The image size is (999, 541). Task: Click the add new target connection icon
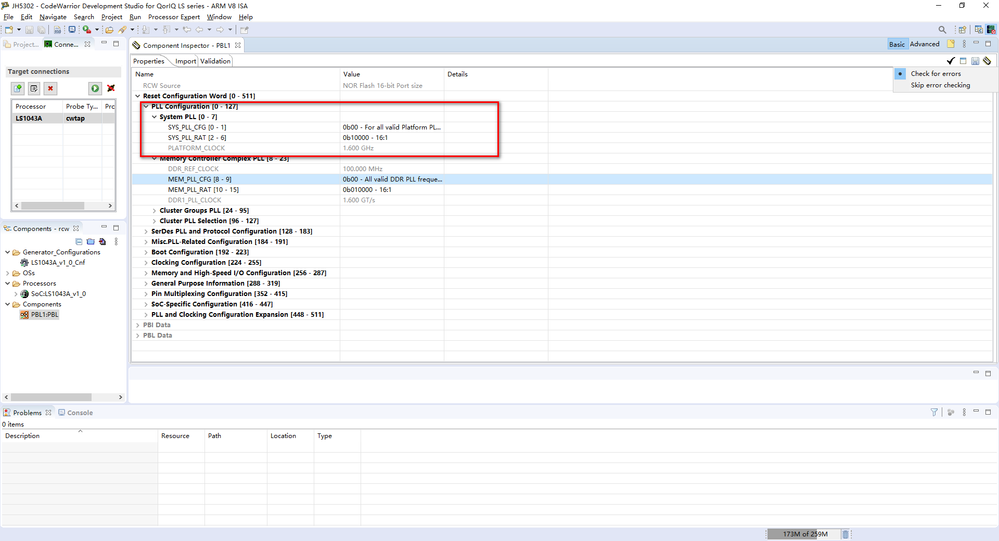(x=18, y=88)
